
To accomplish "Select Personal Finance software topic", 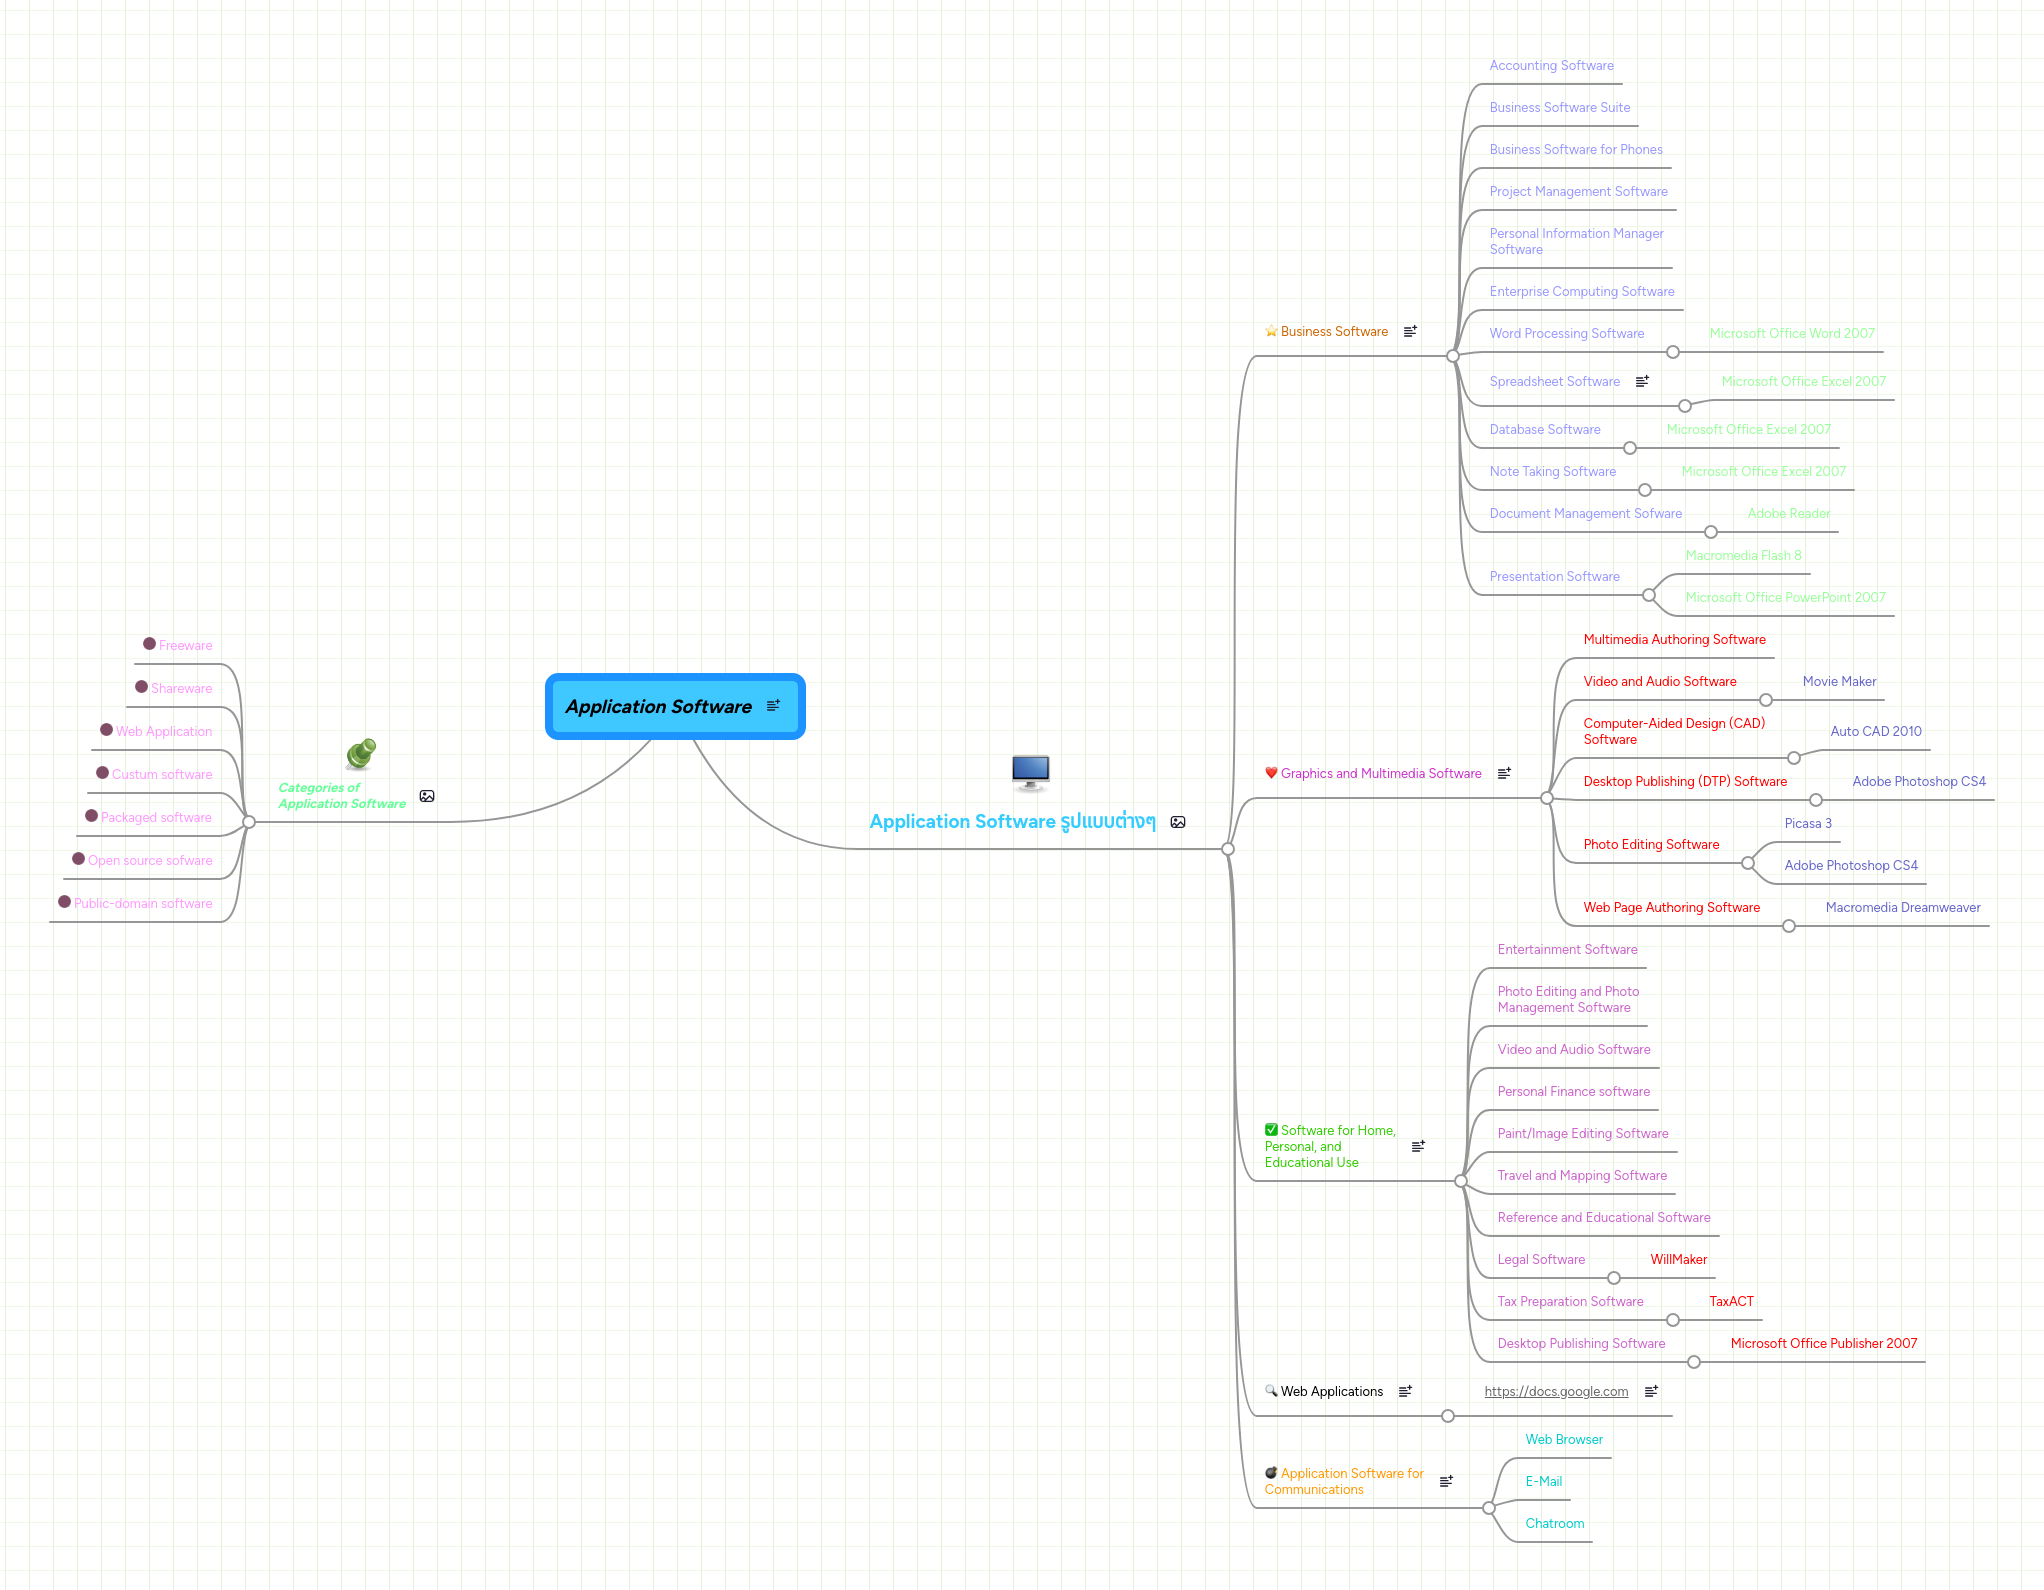I will [1573, 1092].
